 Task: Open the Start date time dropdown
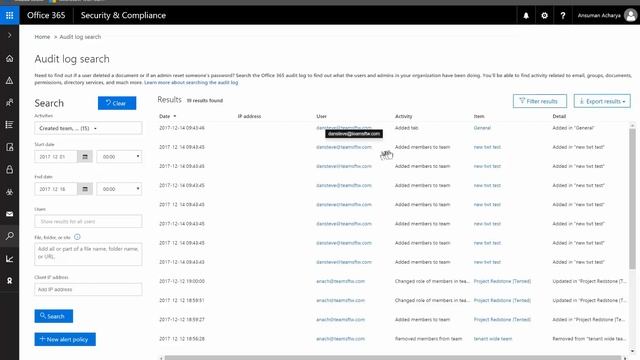tap(119, 157)
